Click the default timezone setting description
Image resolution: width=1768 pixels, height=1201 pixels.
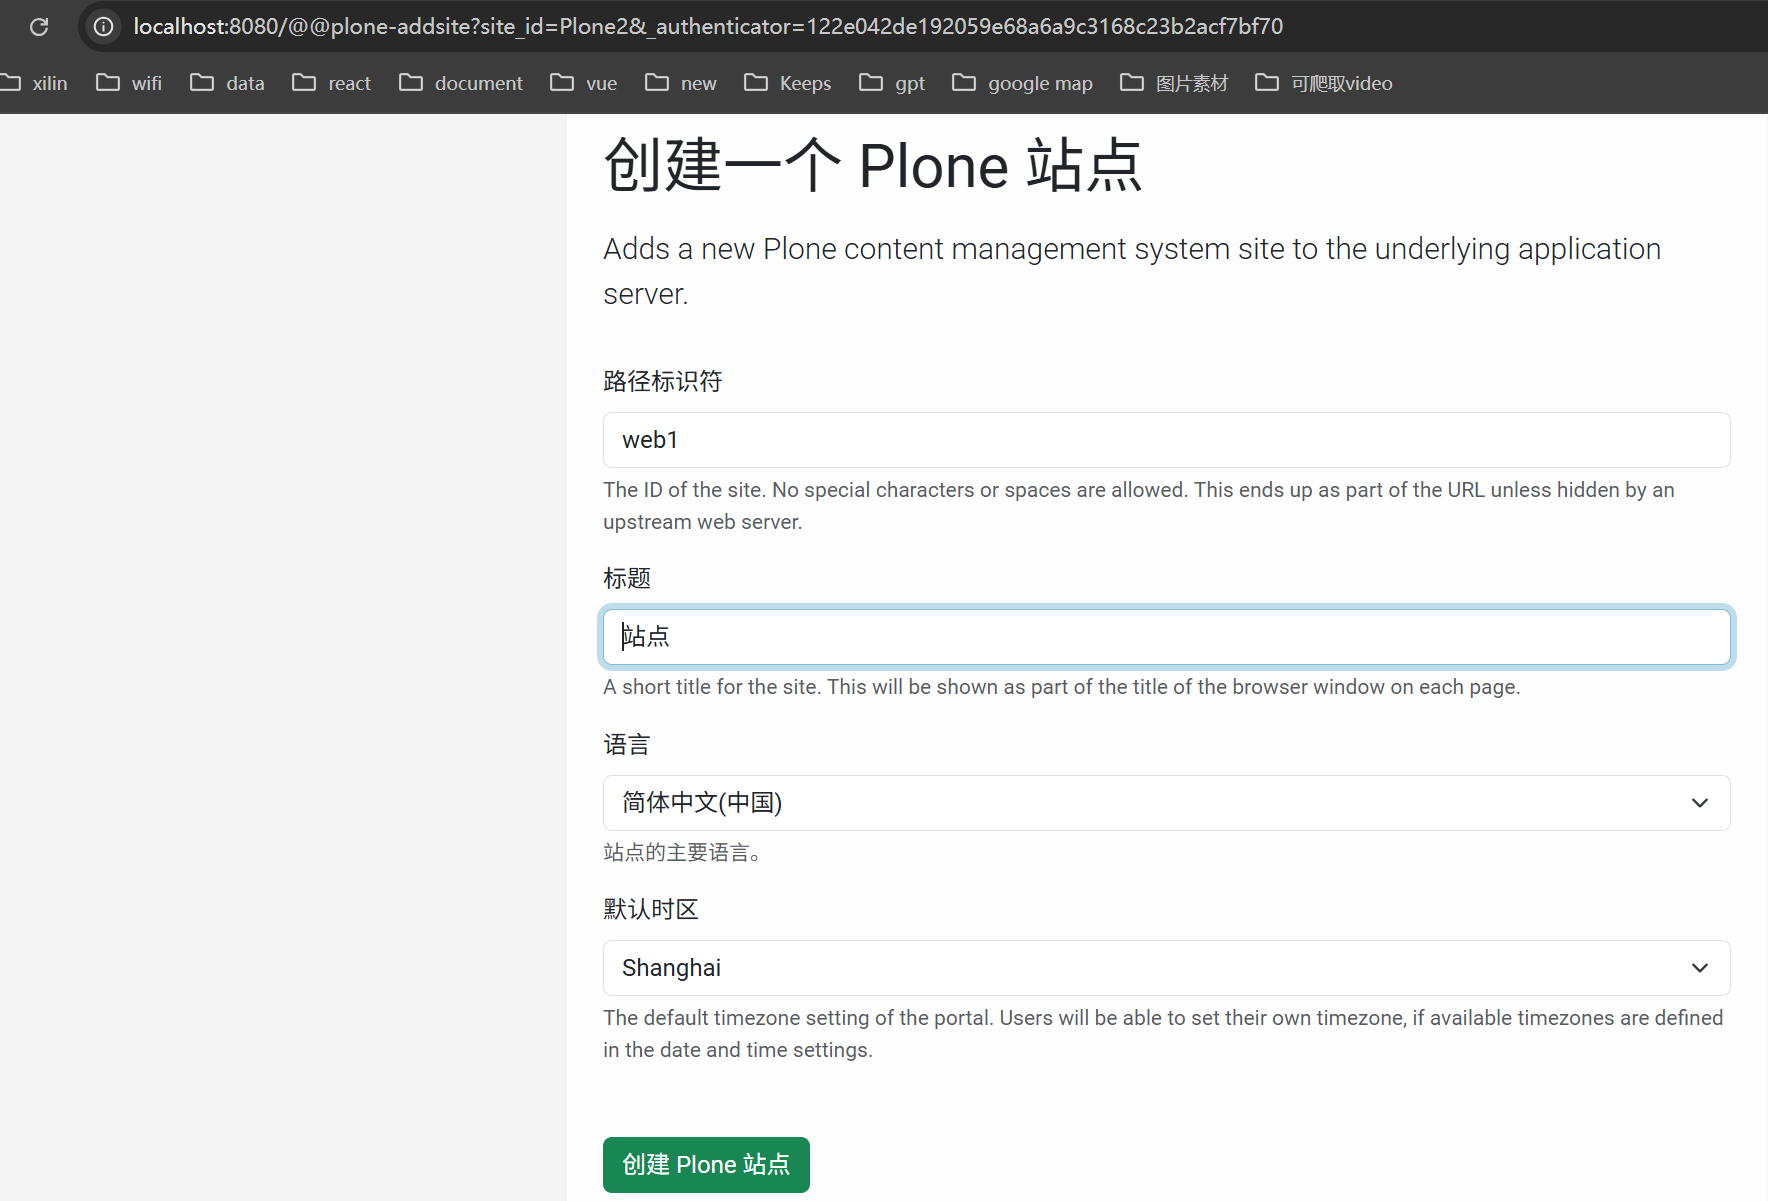point(1163,1034)
